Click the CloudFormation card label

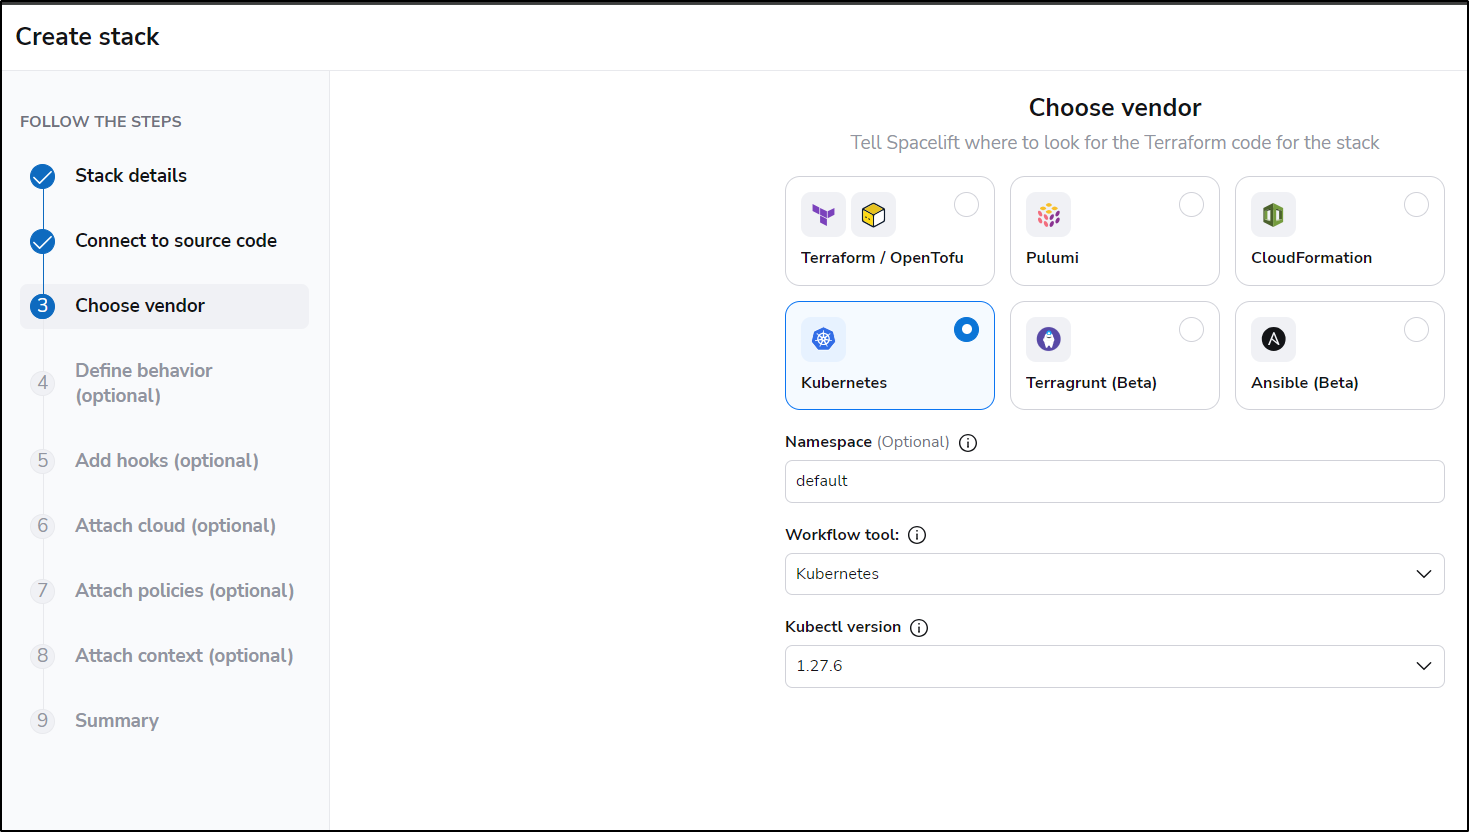pos(1311,258)
